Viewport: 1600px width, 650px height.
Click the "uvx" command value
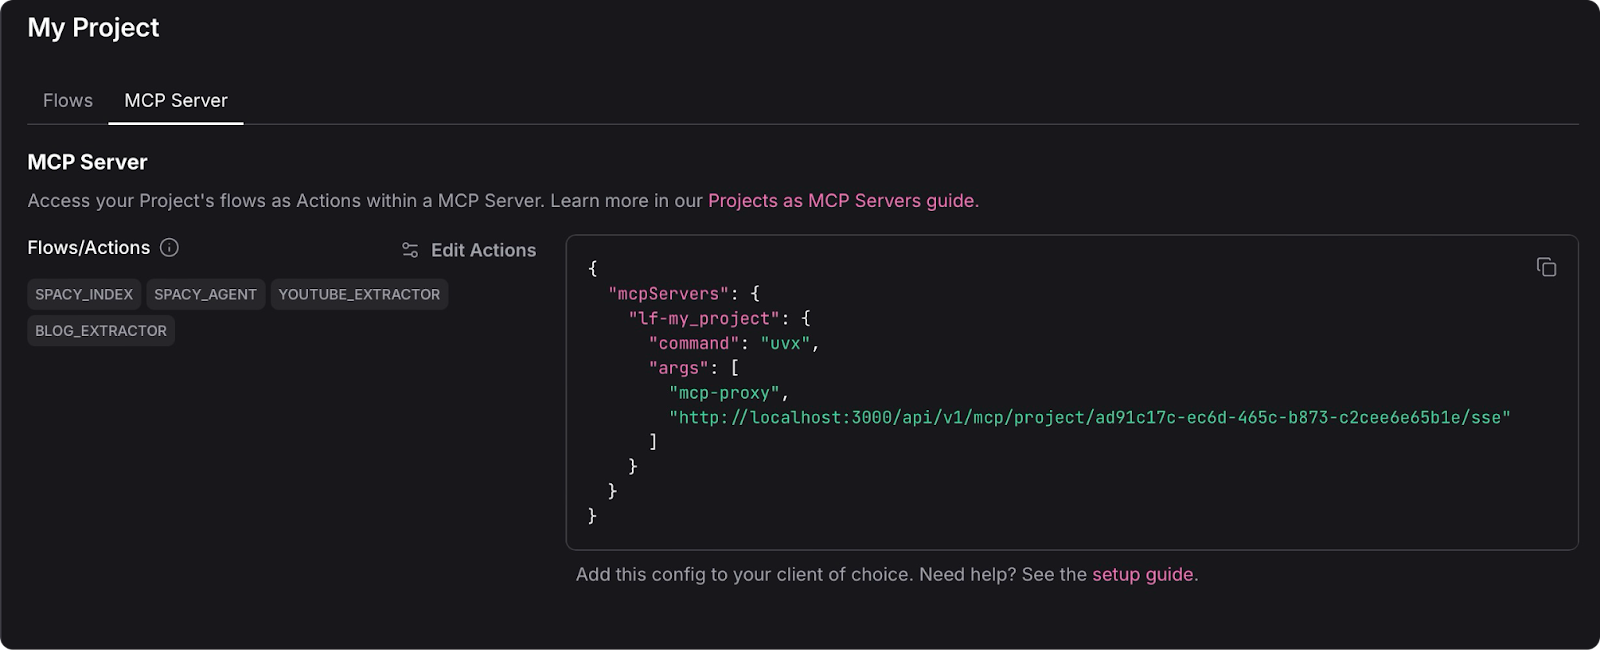[785, 343]
